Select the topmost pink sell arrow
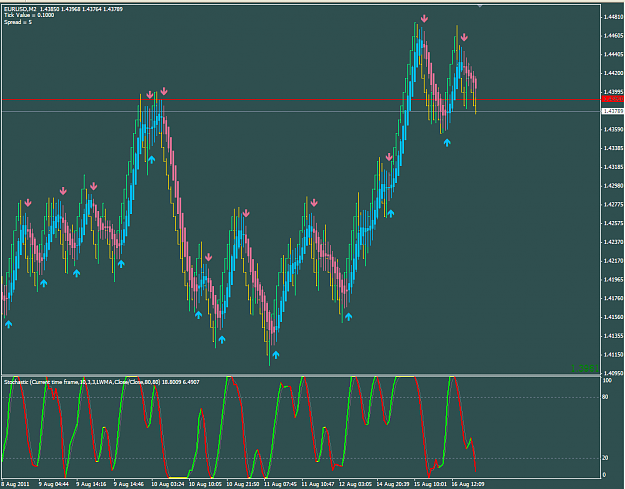The image size is (625, 489). point(425,19)
